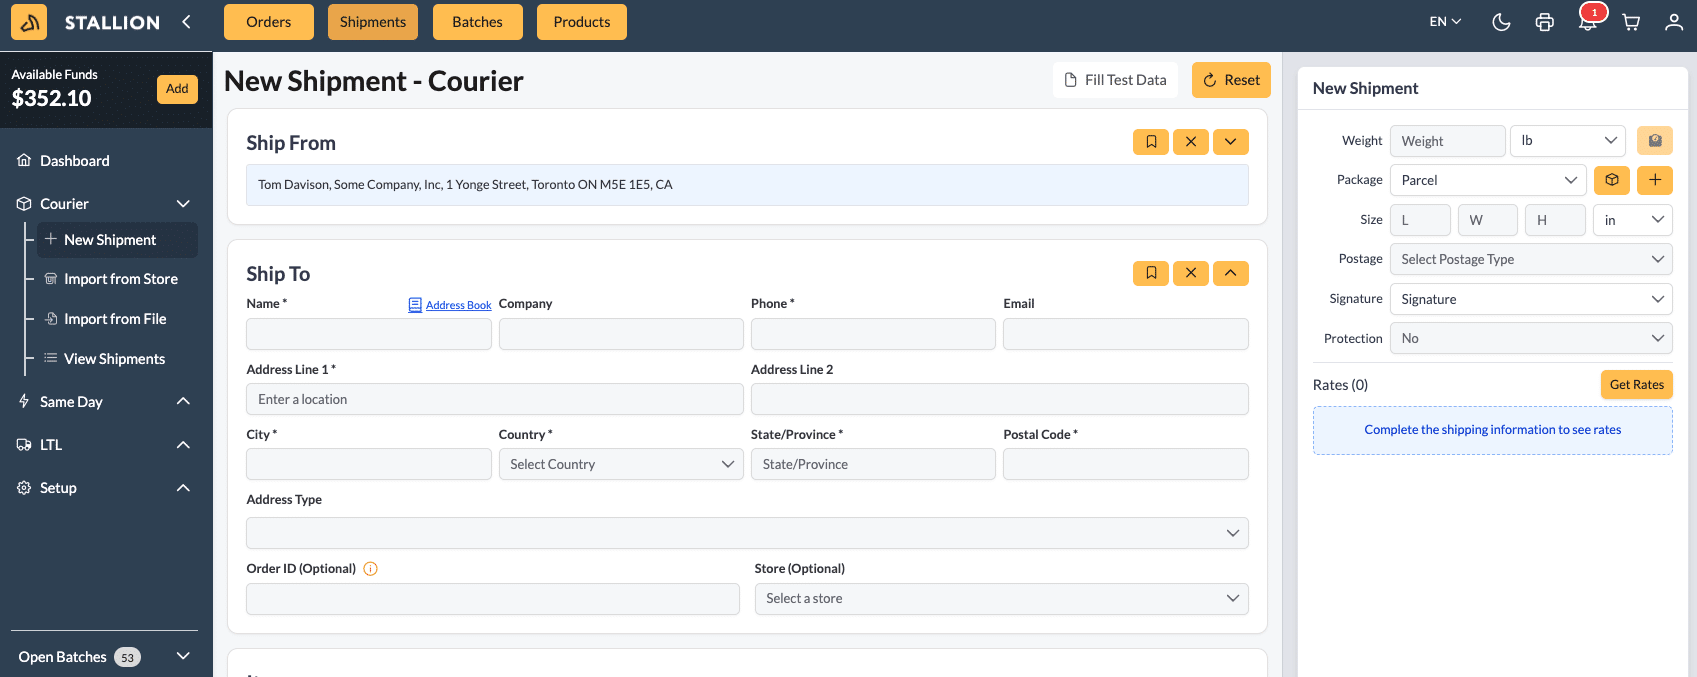This screenshot has height=677, width=1697.
Task: Open user account profile icon
Action: point(1673,22)
